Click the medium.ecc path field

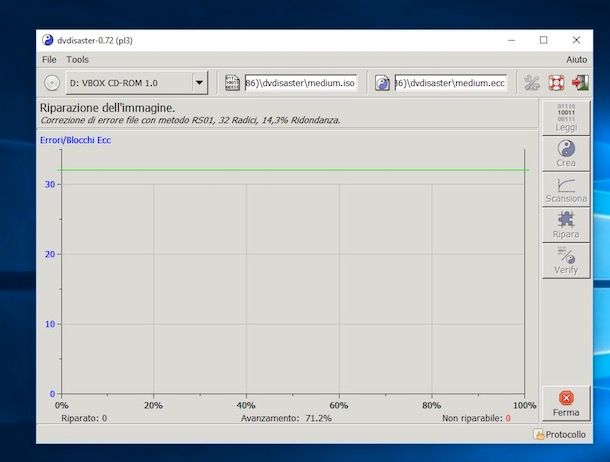pyautogui.click(x=451, y=83)
